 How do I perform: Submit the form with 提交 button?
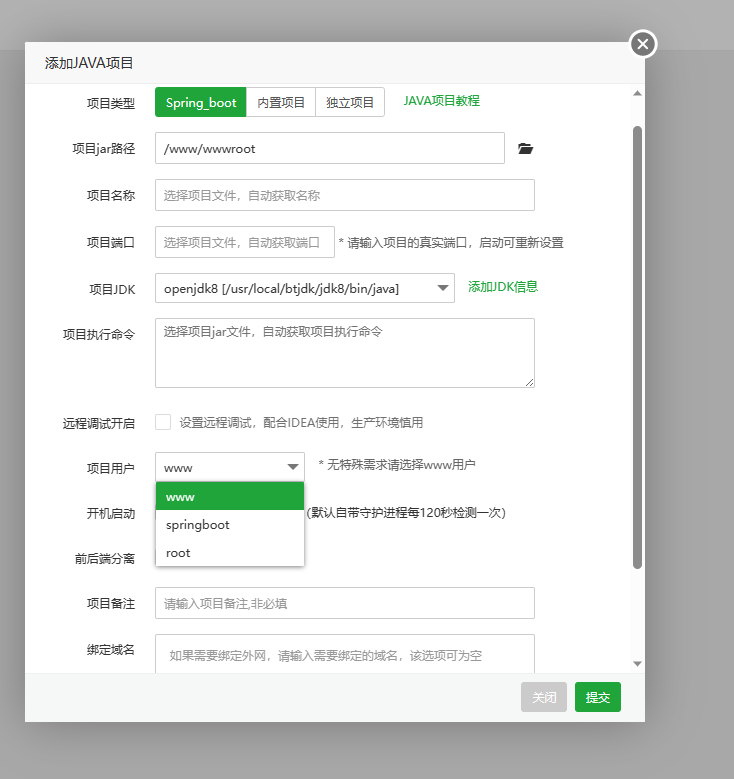click(x=598, y=697)
